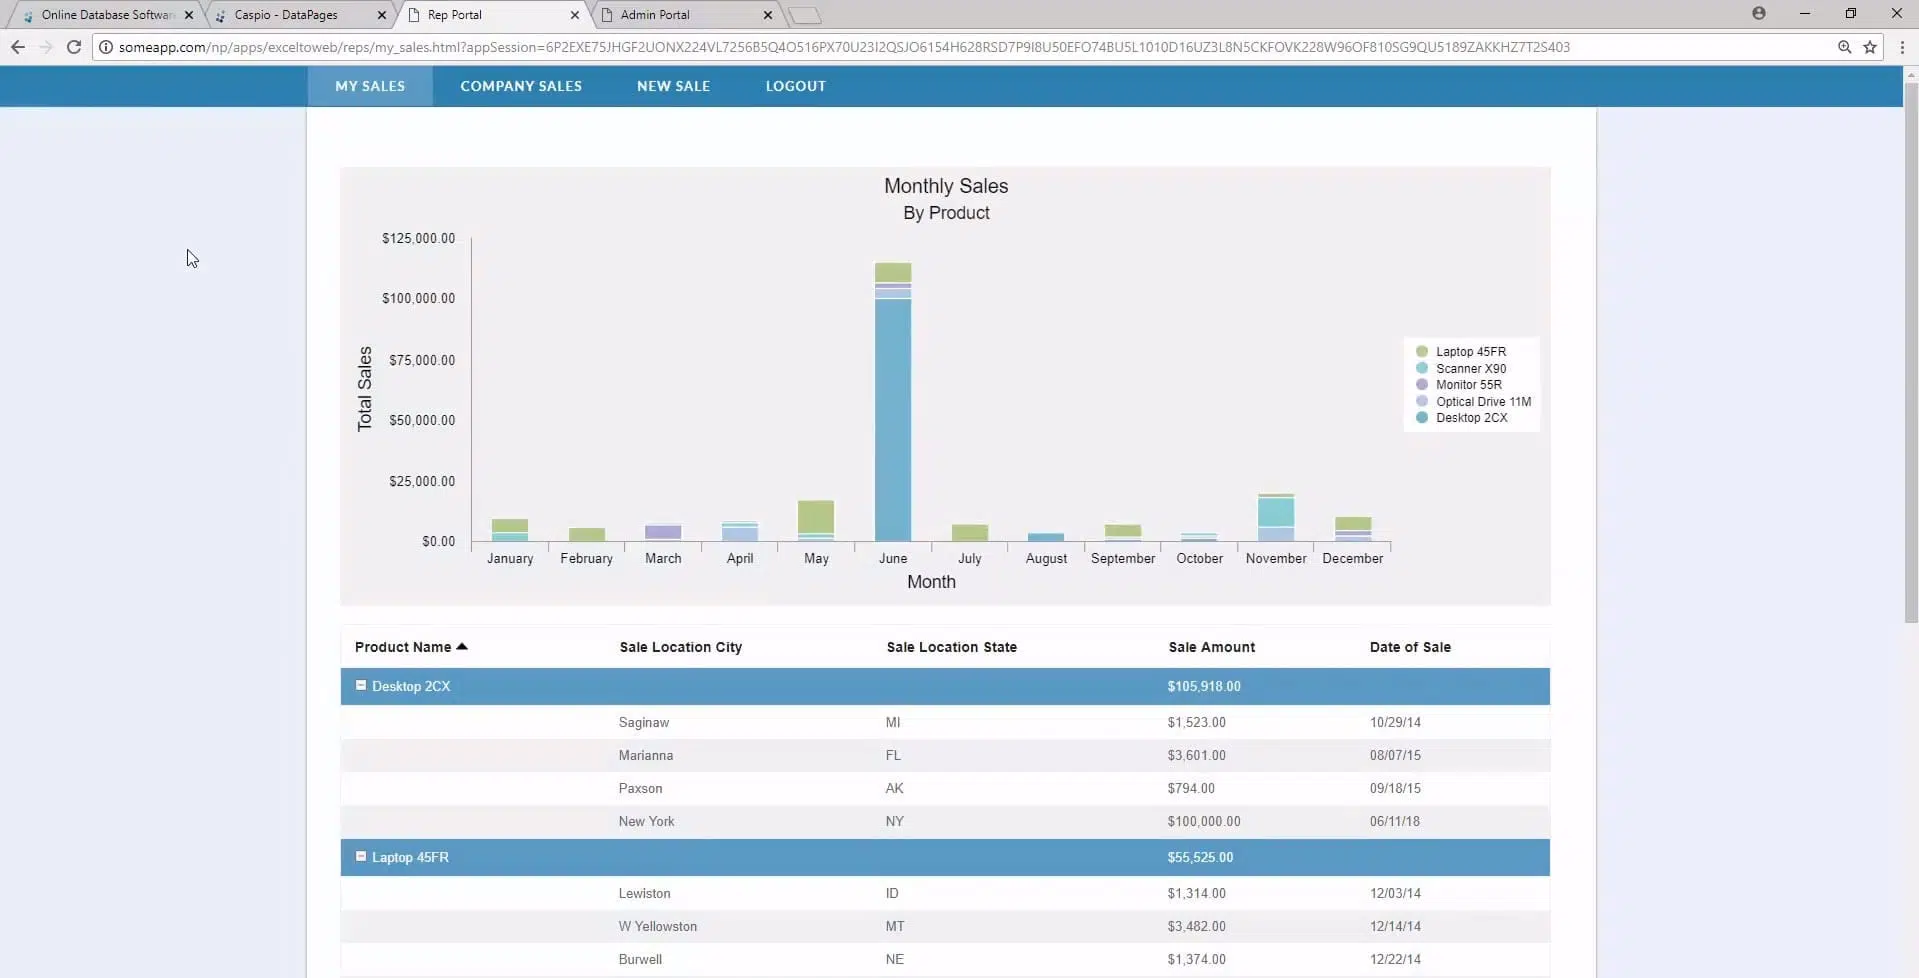Image resolution: width=1919 pixels, height=978 pixels.
Task: Collapse the Laptop 45FR group
Action: click(361, 857)
